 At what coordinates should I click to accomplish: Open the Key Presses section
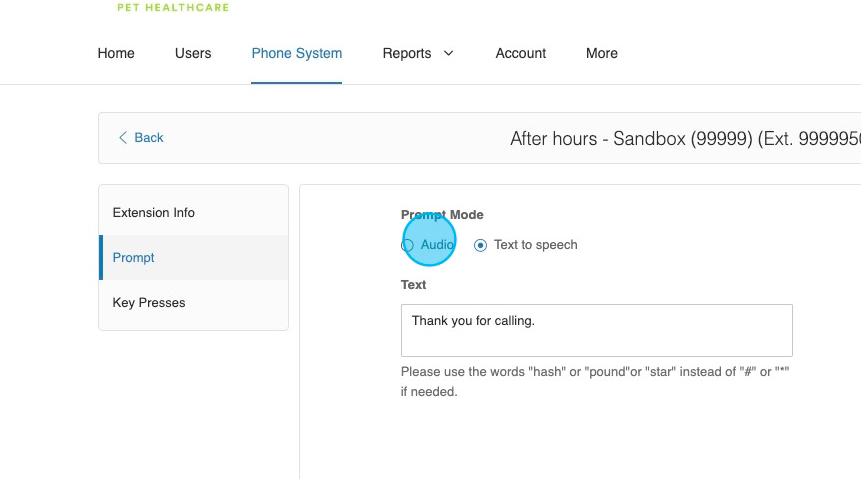[x=149, y=302]
